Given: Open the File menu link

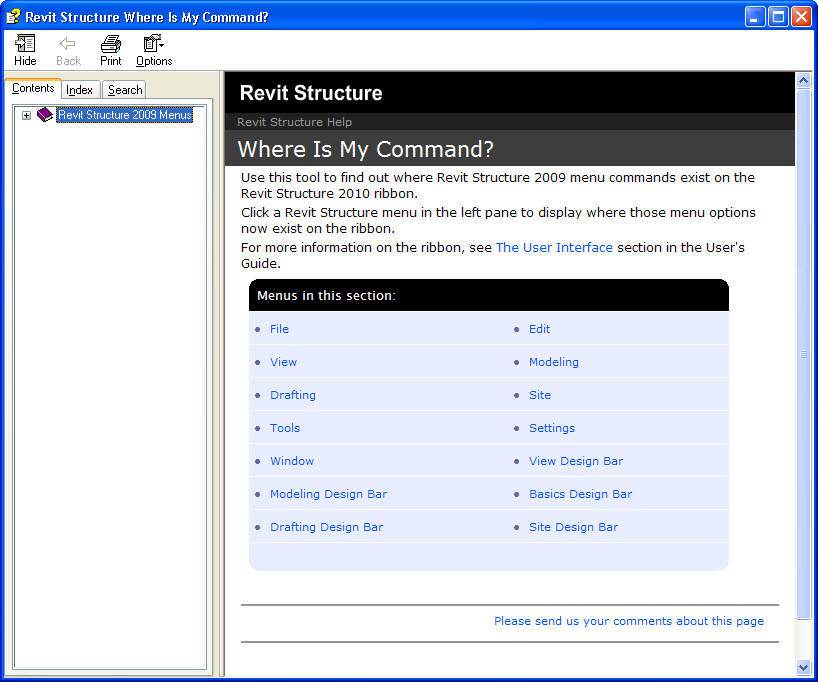Looking at the screenshot, I should pos(279,329).
